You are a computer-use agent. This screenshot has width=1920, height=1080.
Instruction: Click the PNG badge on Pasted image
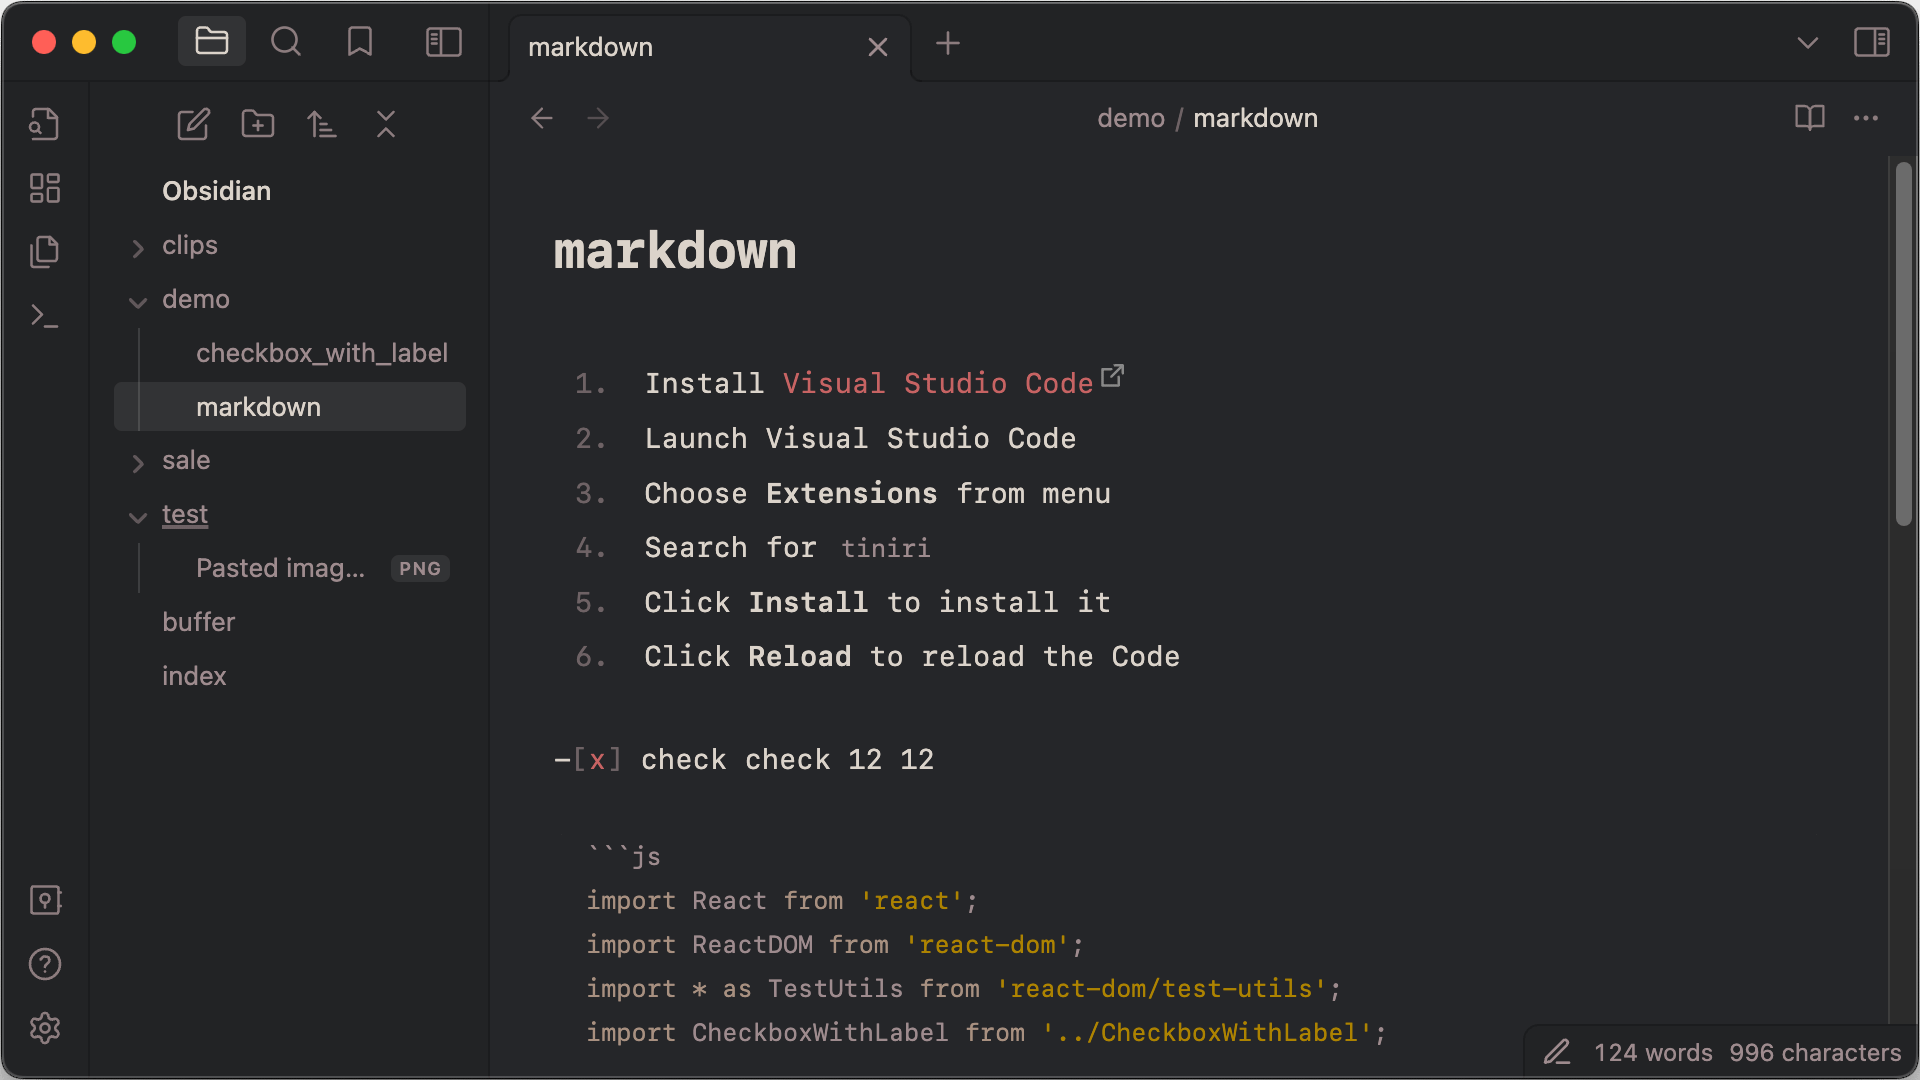(420, 568)
